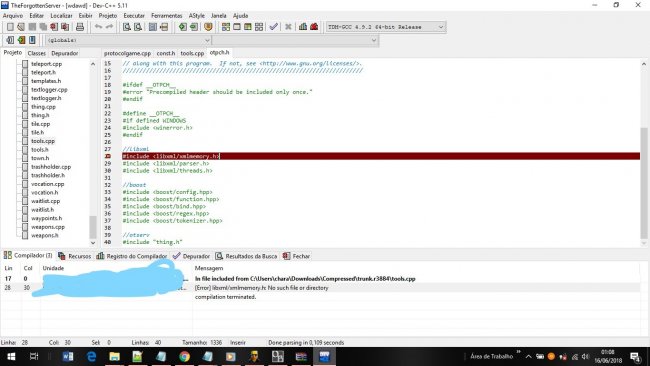650x366 pixels.
Task: Click the Compile & Run icon
Action: pos(247,27)
